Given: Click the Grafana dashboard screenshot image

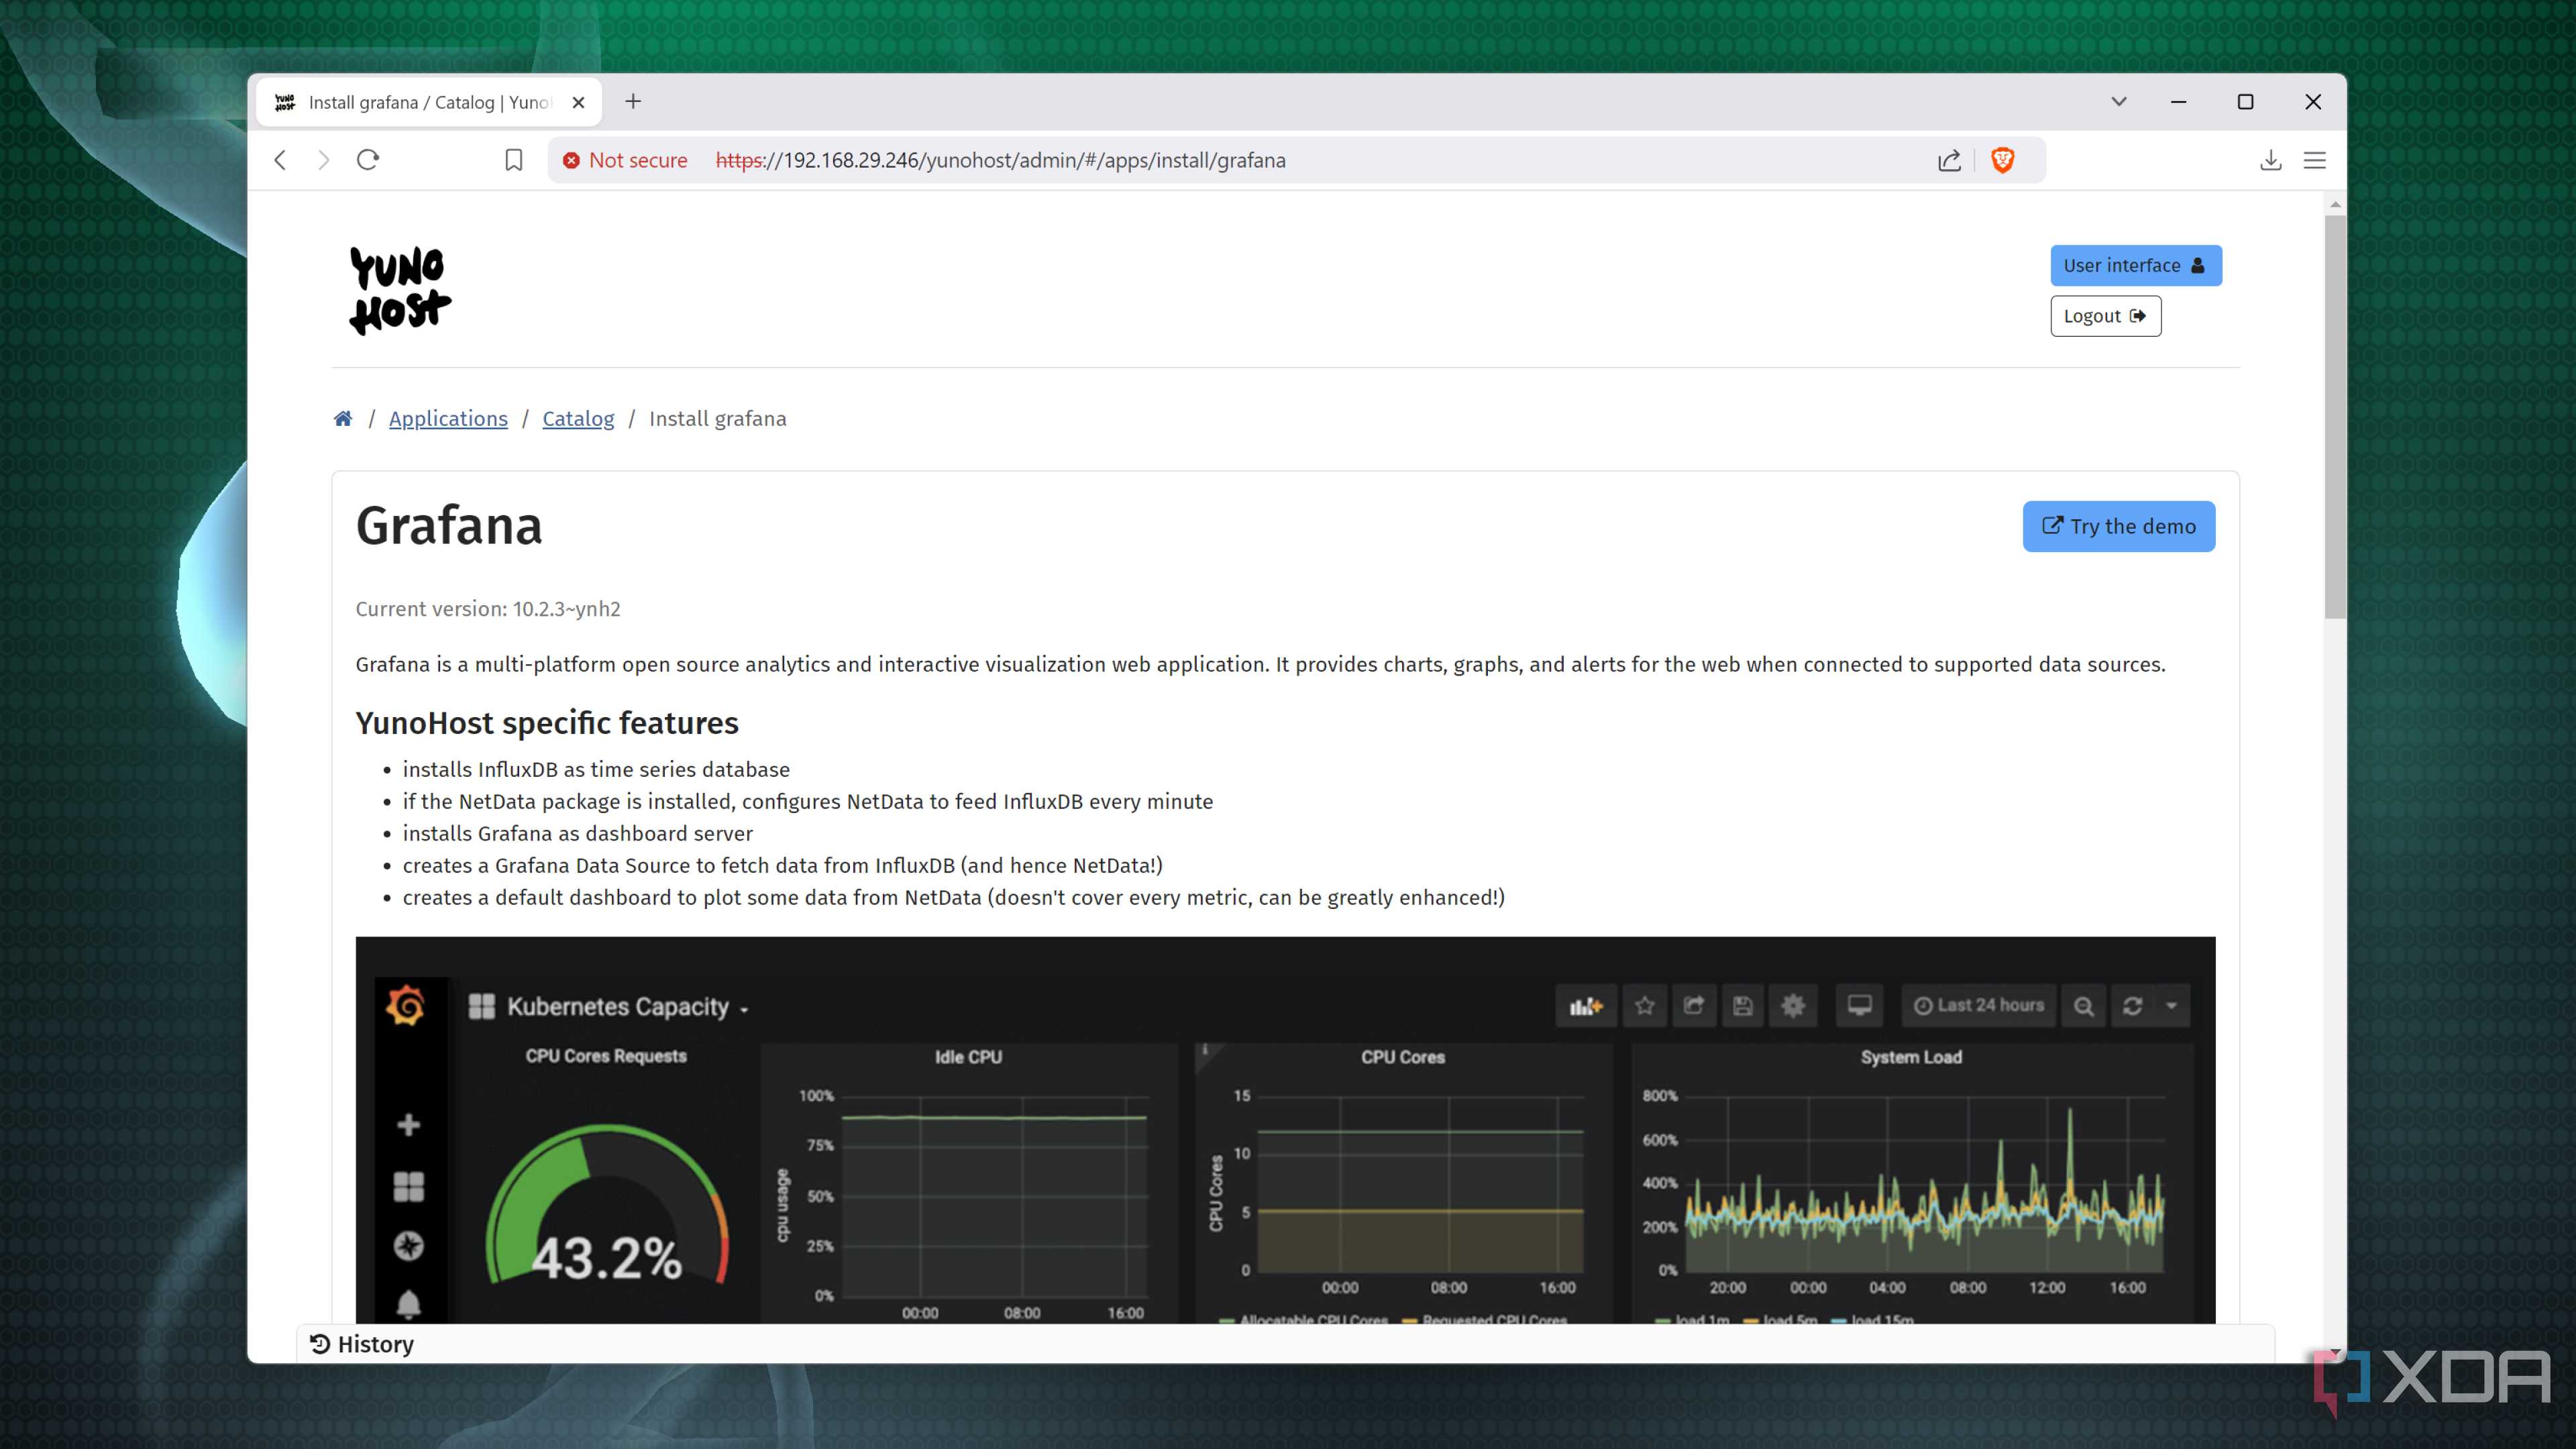Looking at the screenshot, I should pos(1285,1130).
